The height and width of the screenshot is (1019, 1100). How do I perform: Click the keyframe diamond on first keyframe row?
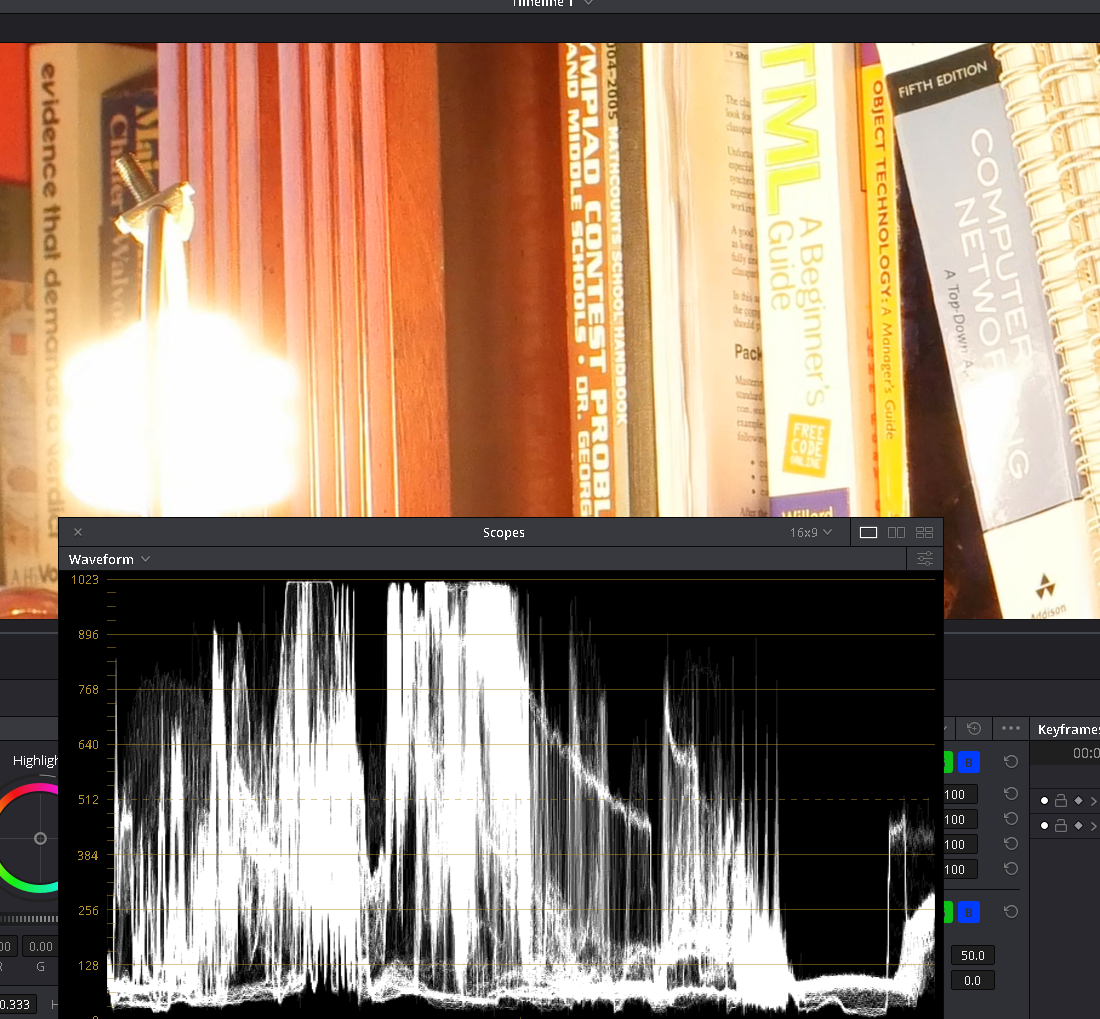(x=1078, y=800)
